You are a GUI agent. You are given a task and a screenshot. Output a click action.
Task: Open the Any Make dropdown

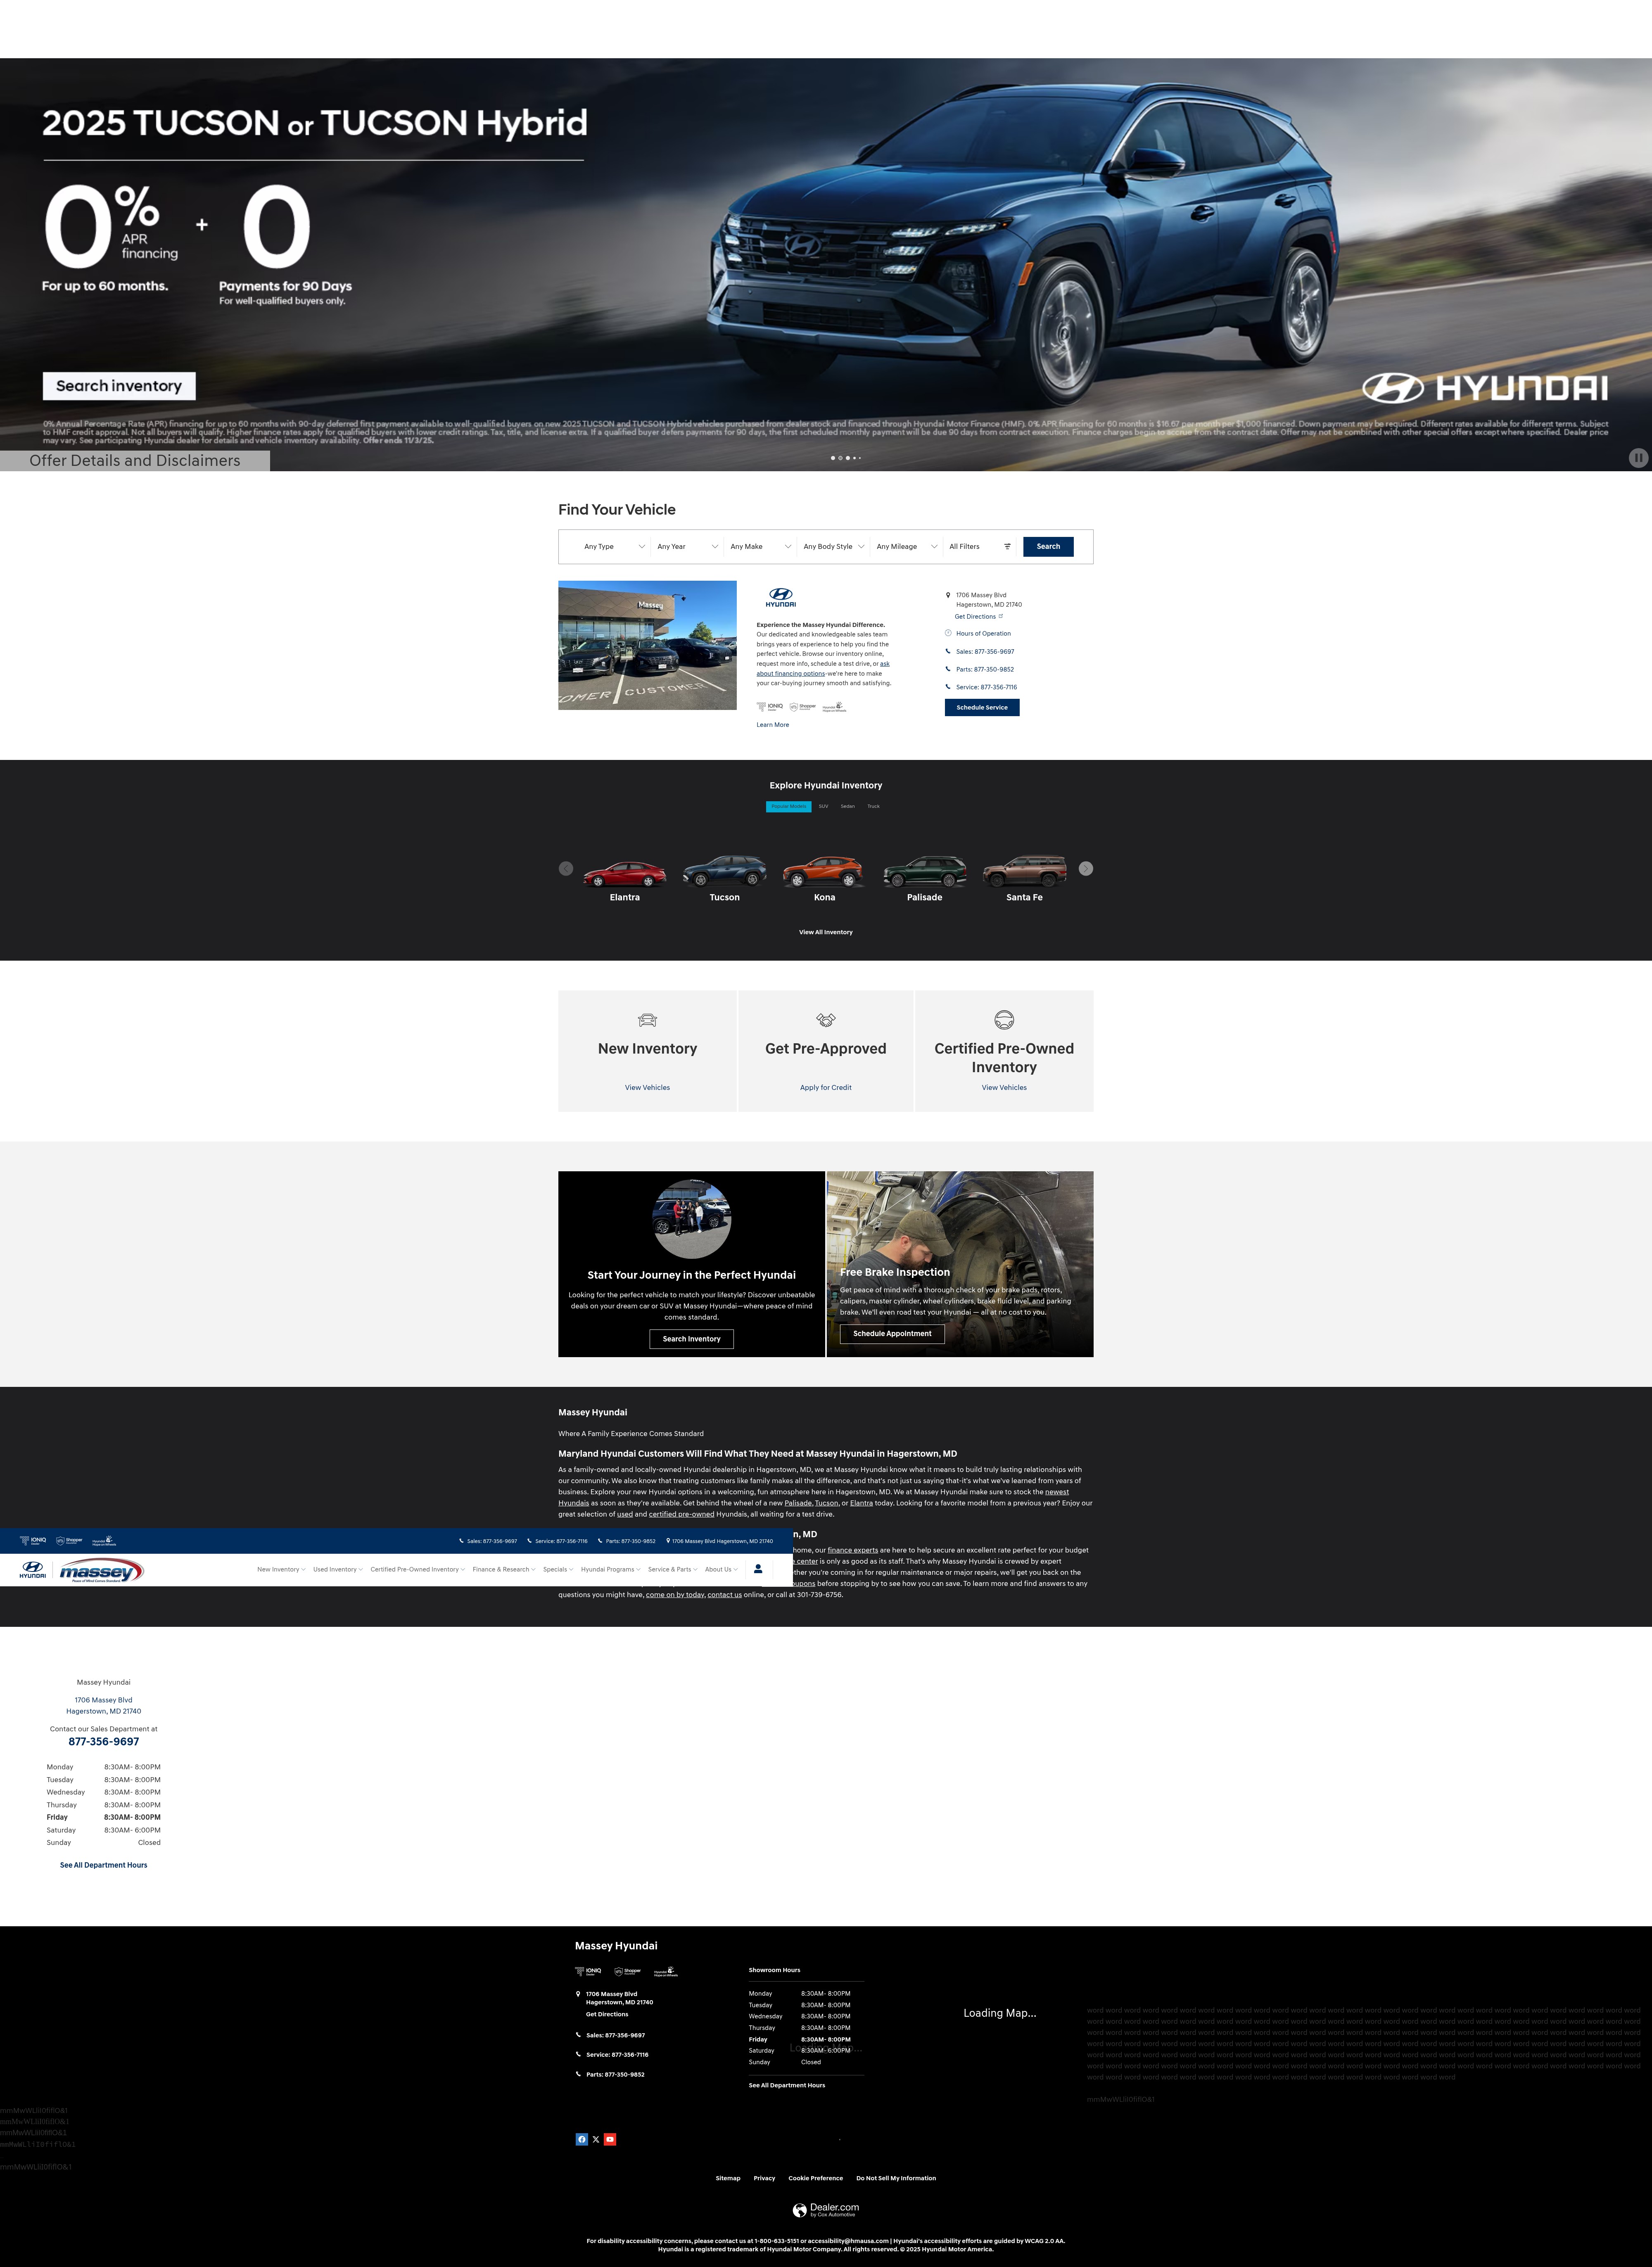pyautogui.click(x=760, y=547)
